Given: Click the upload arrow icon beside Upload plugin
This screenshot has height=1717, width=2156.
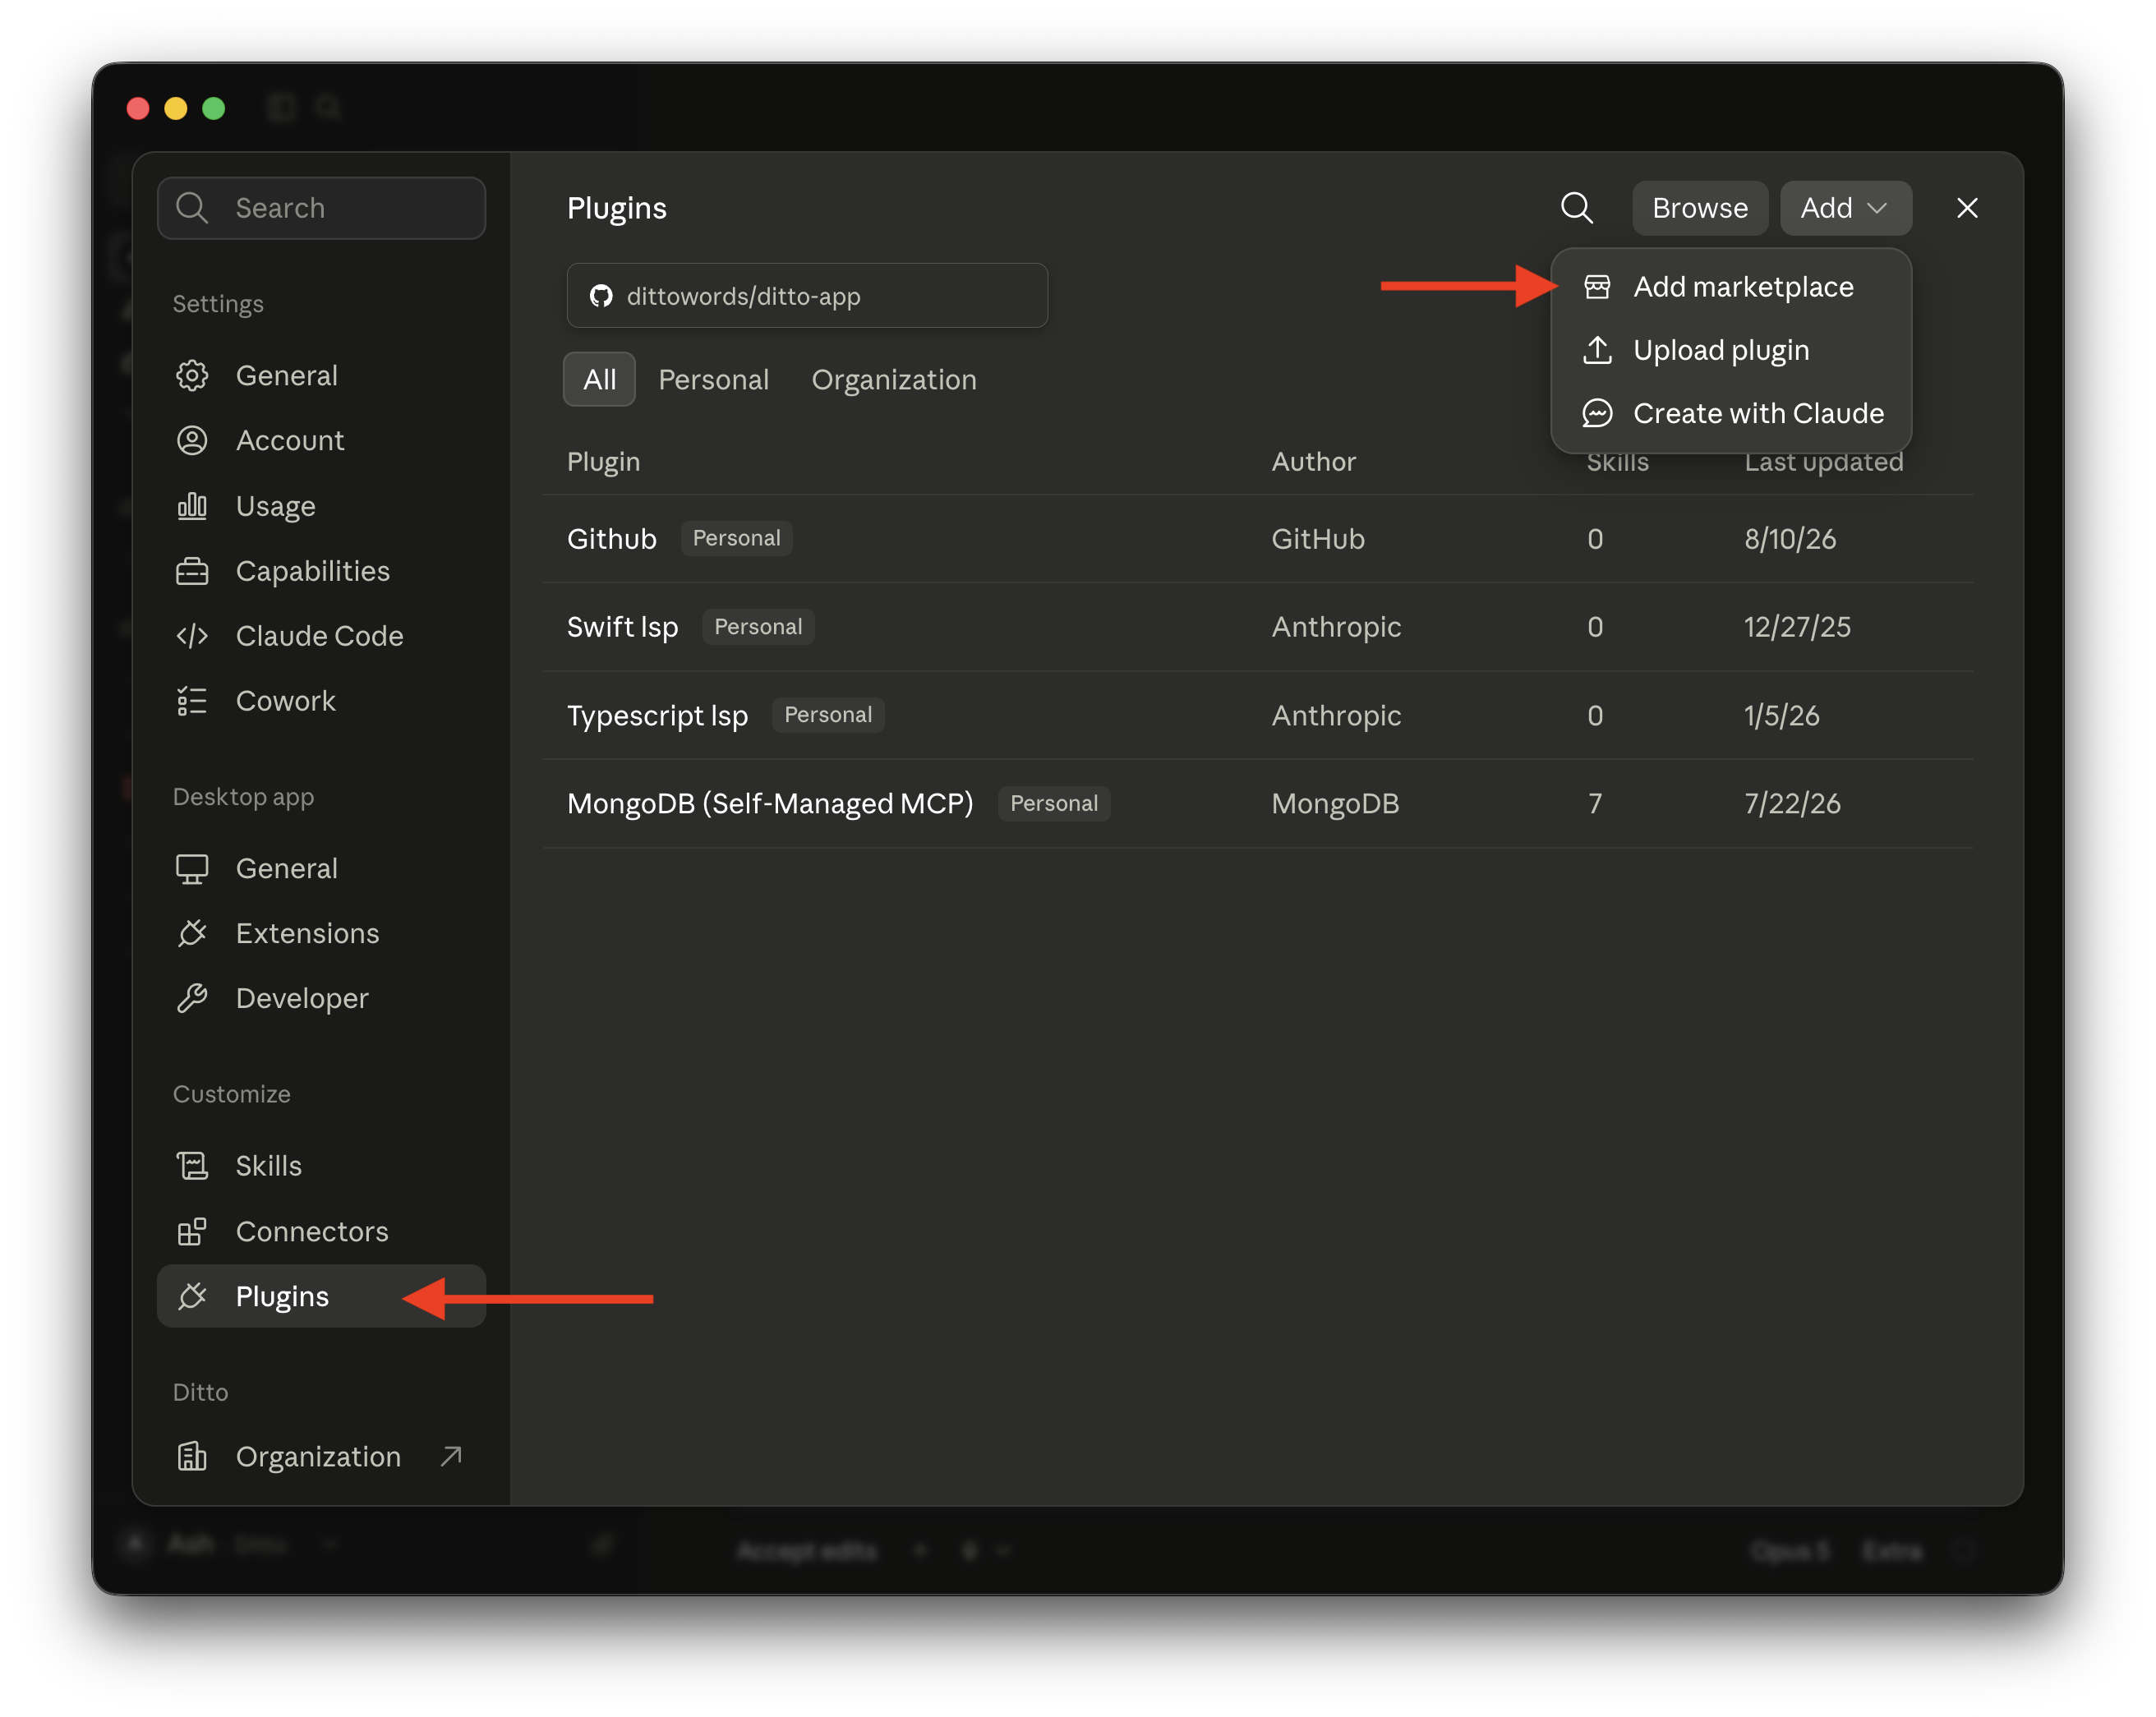Looking at the screenshot, I should (x=1597, y=350).
